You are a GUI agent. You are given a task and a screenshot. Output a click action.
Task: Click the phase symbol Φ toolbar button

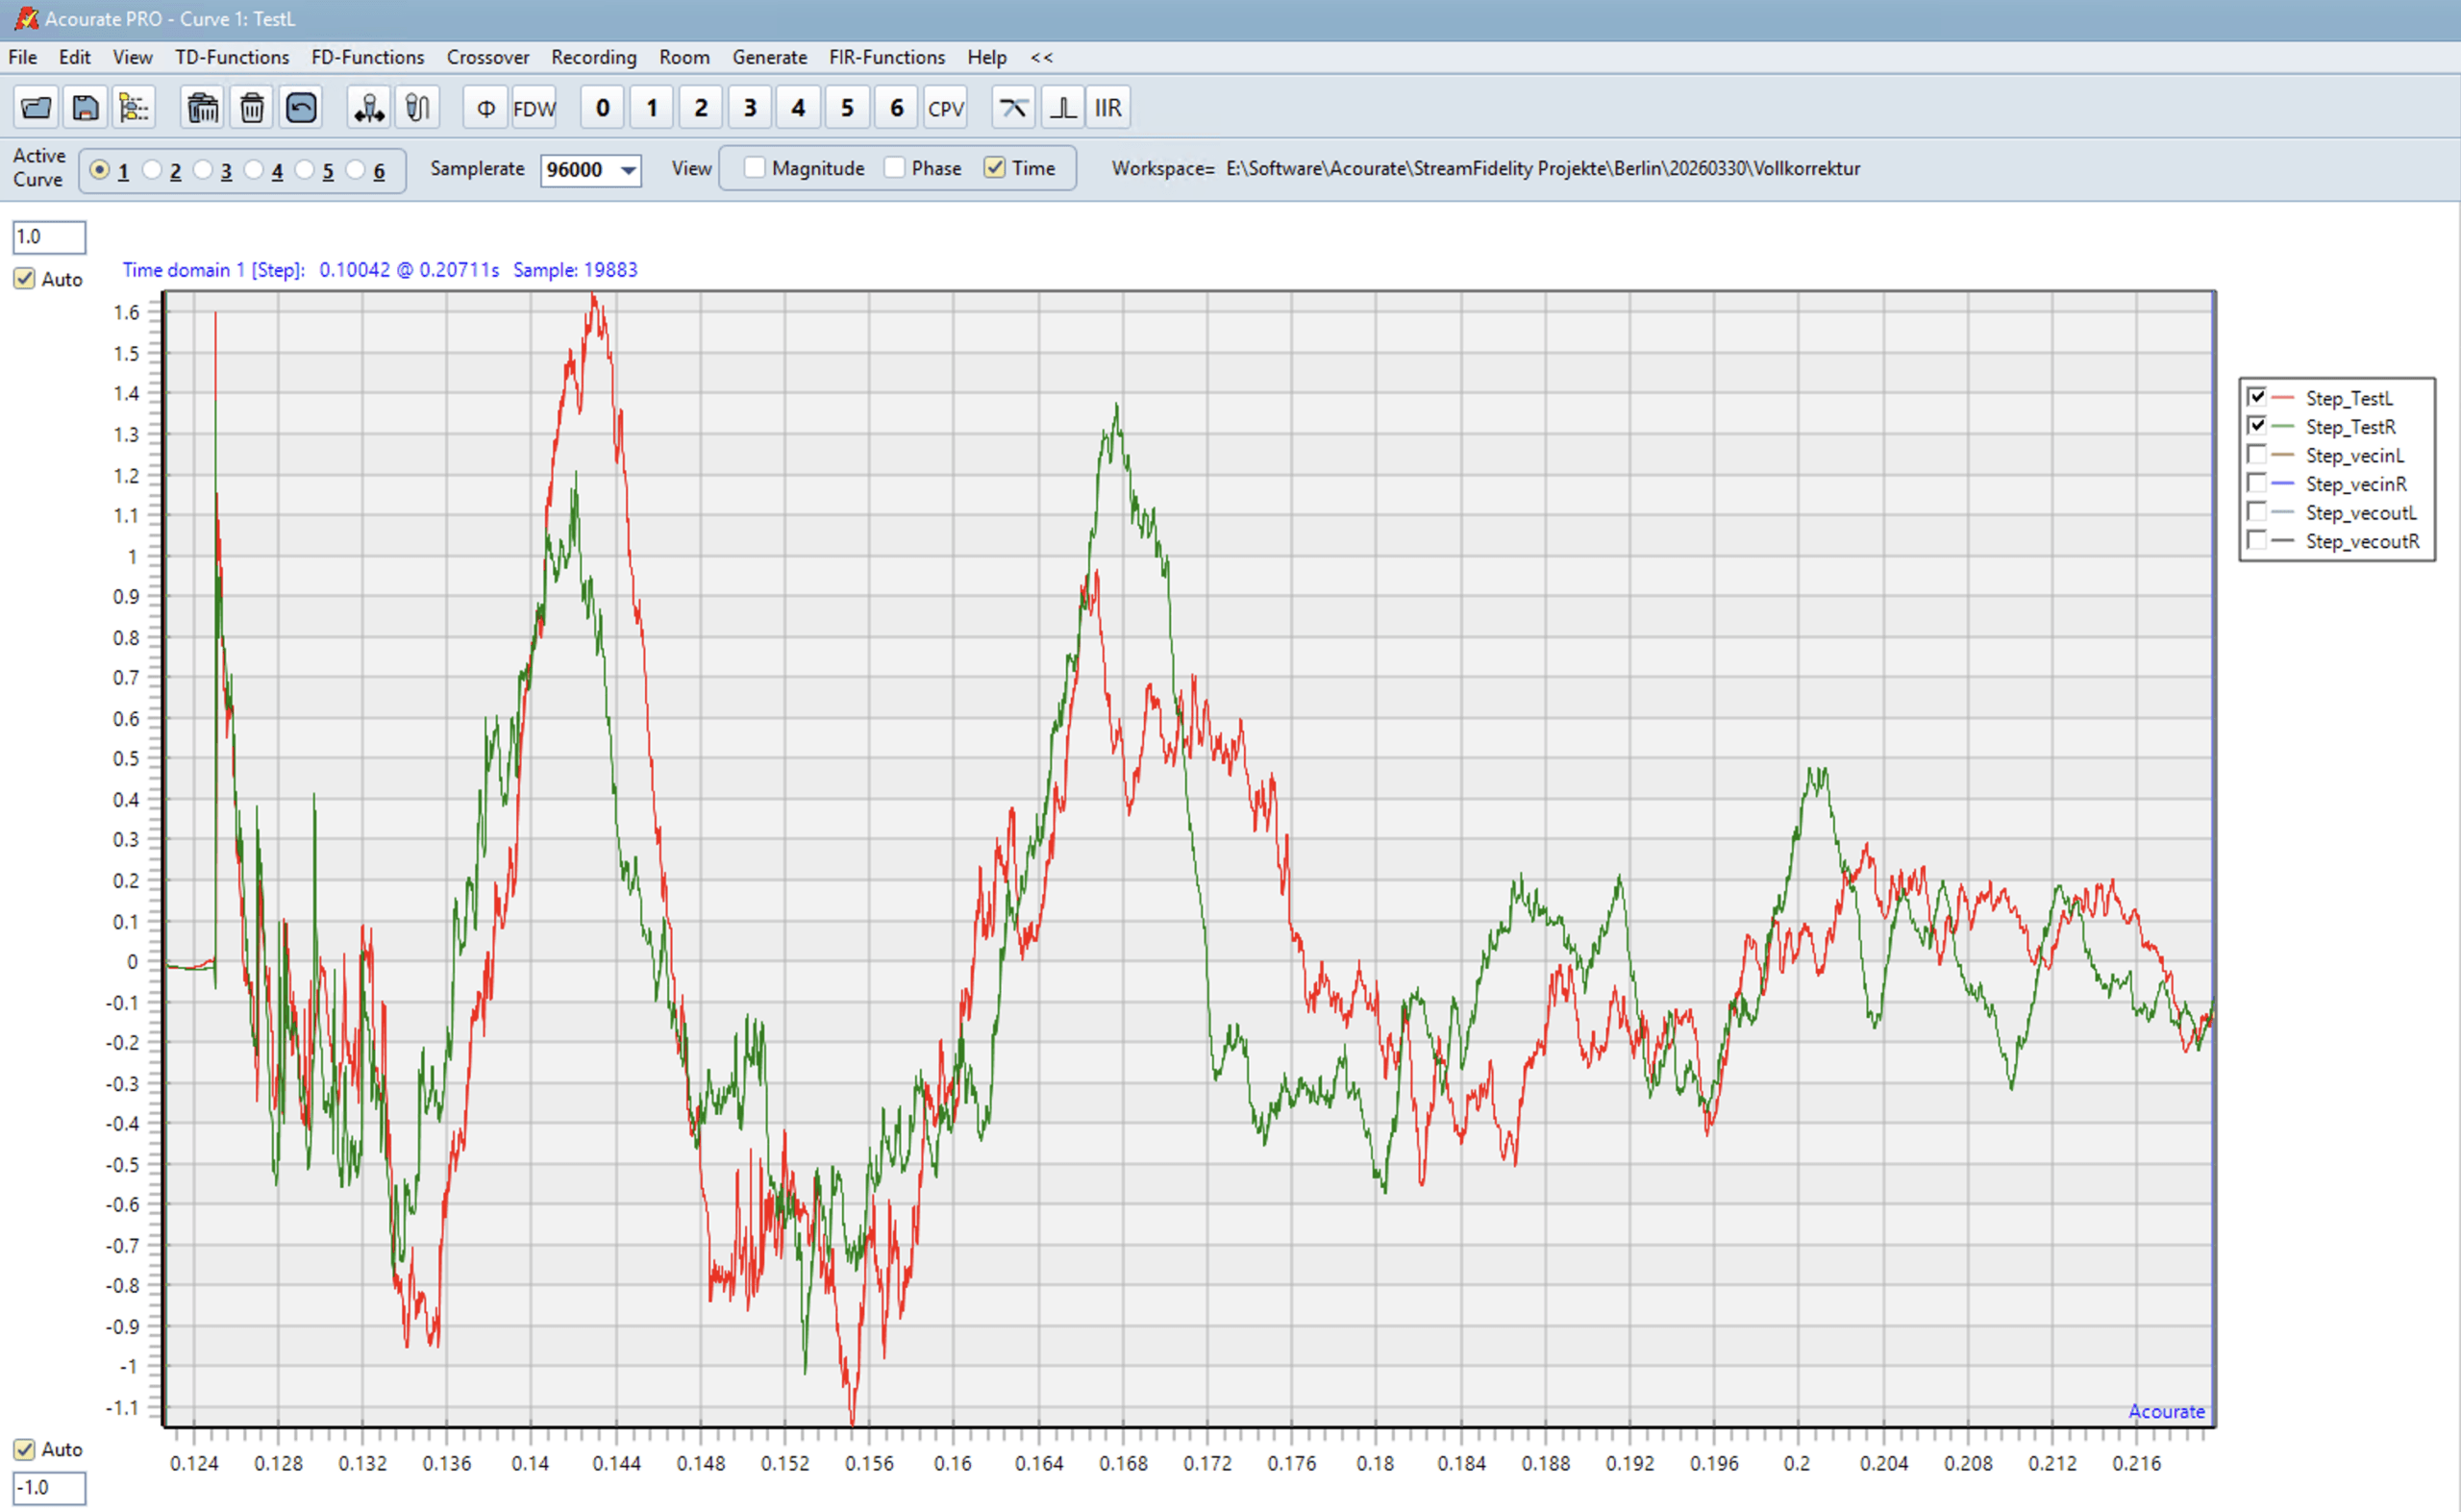[x=485, y=108]
